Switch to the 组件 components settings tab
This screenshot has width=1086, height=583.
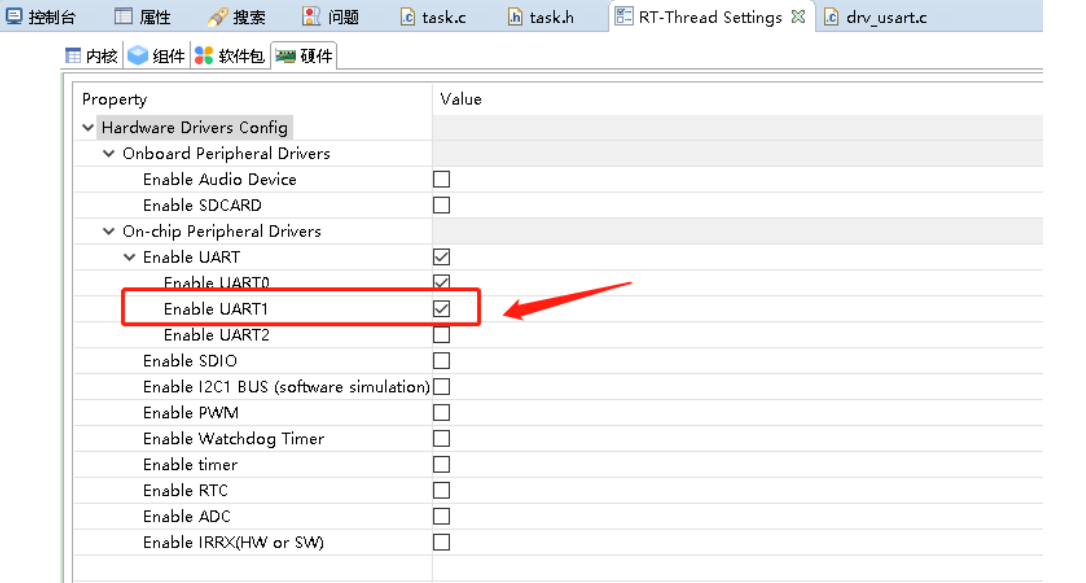point(157,55)
